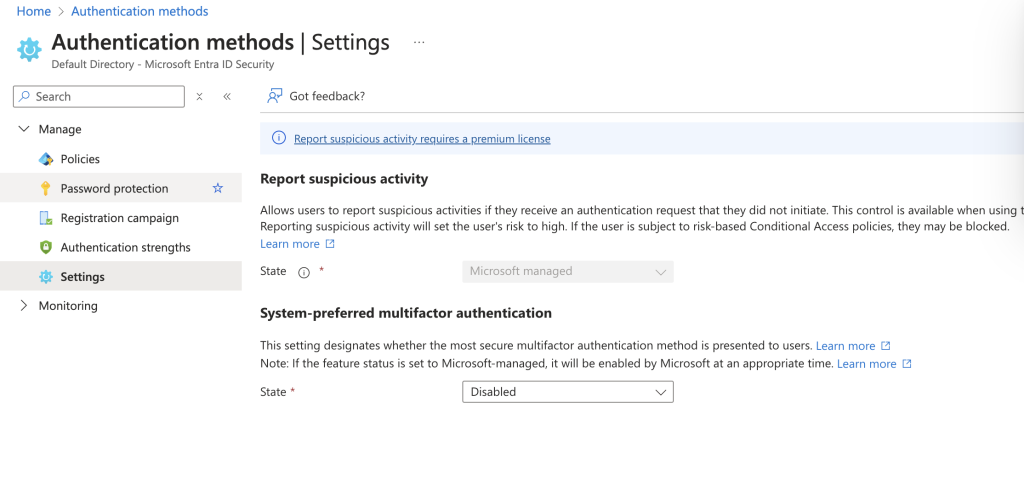The height and width of the screenshot is (480, 1024).
Task: Open premium license requirement link in banner
Action: point(422,138)
